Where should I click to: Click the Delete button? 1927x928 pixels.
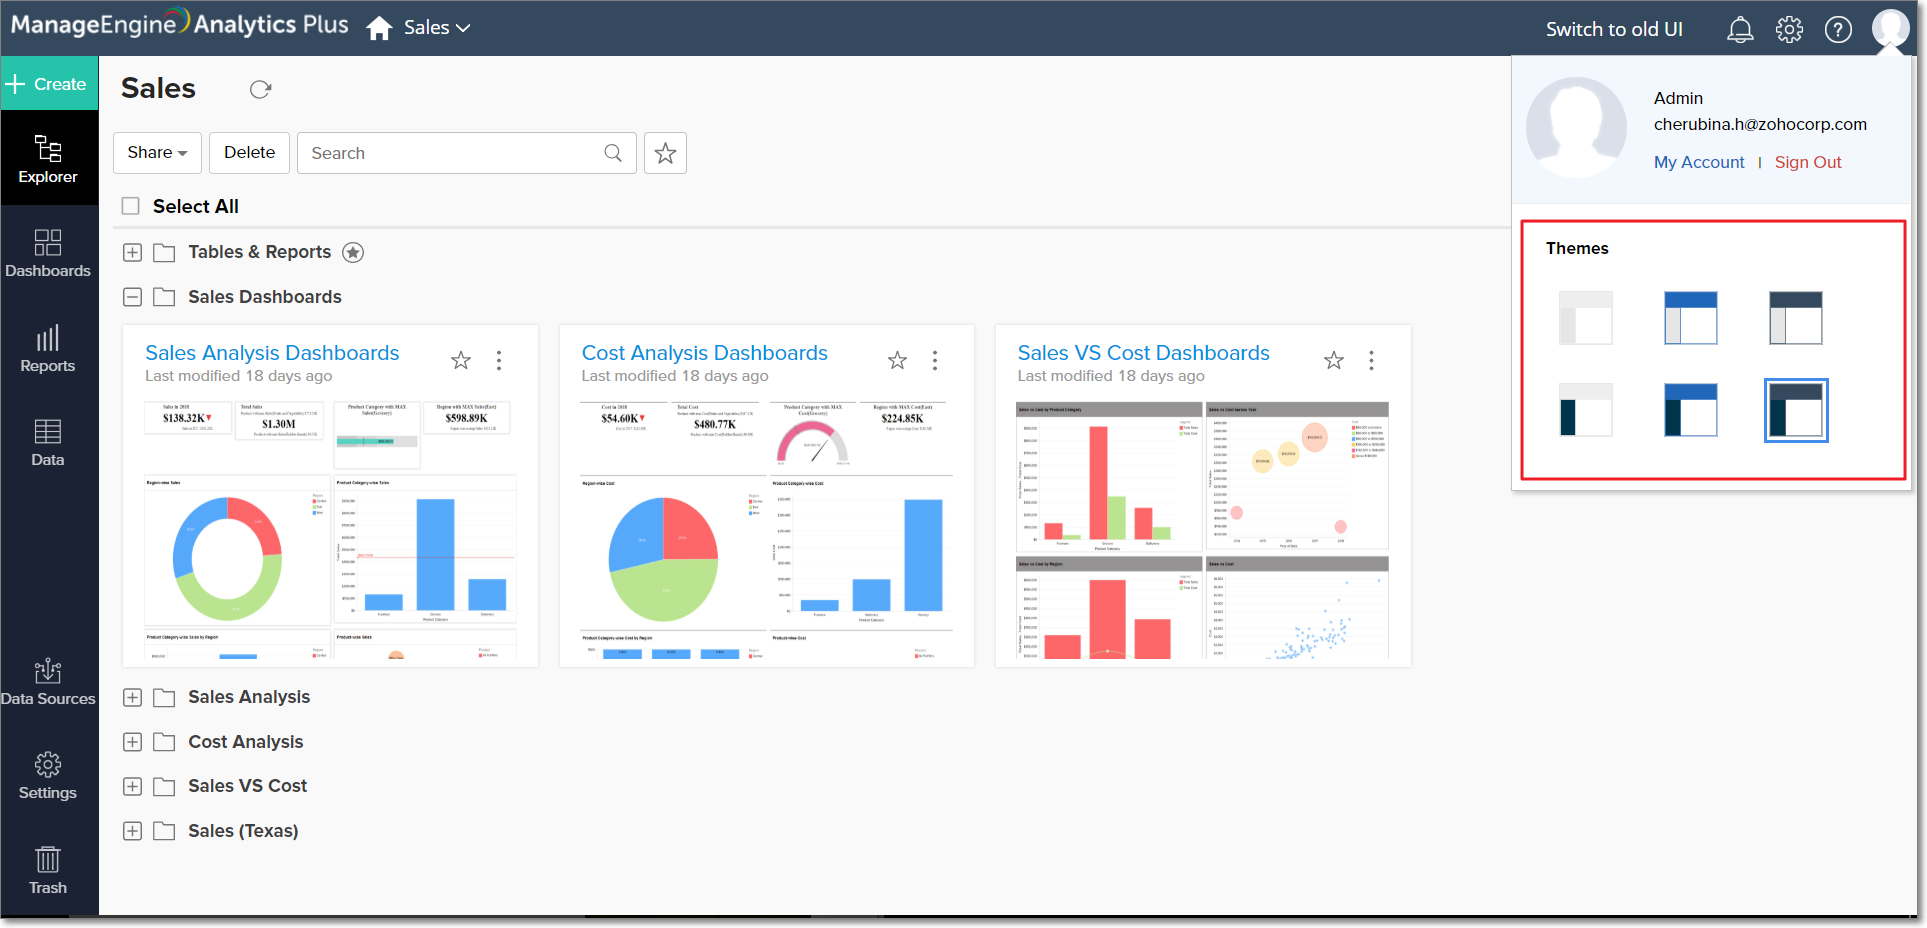click(250, 153)
